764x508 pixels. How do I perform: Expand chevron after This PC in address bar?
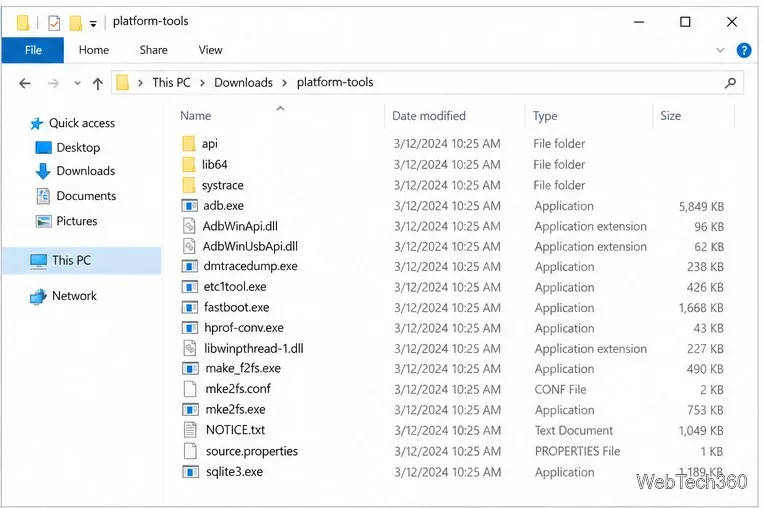202,83
